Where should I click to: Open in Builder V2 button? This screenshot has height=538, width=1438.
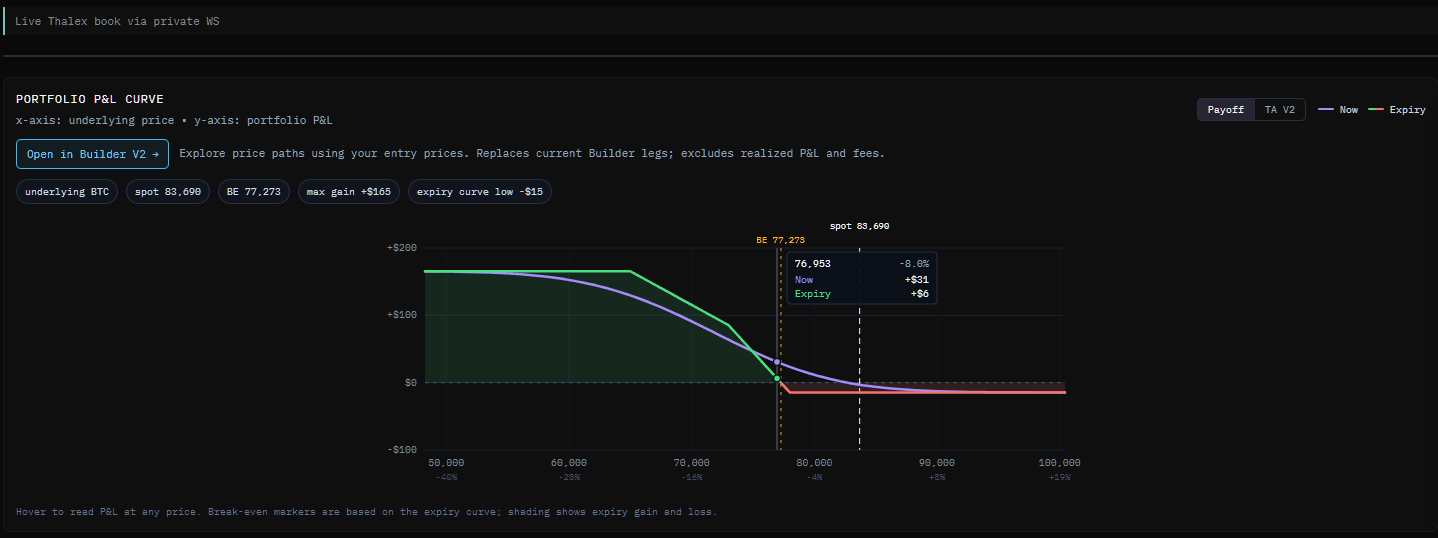pyautogui.click(x=92, y=154)
